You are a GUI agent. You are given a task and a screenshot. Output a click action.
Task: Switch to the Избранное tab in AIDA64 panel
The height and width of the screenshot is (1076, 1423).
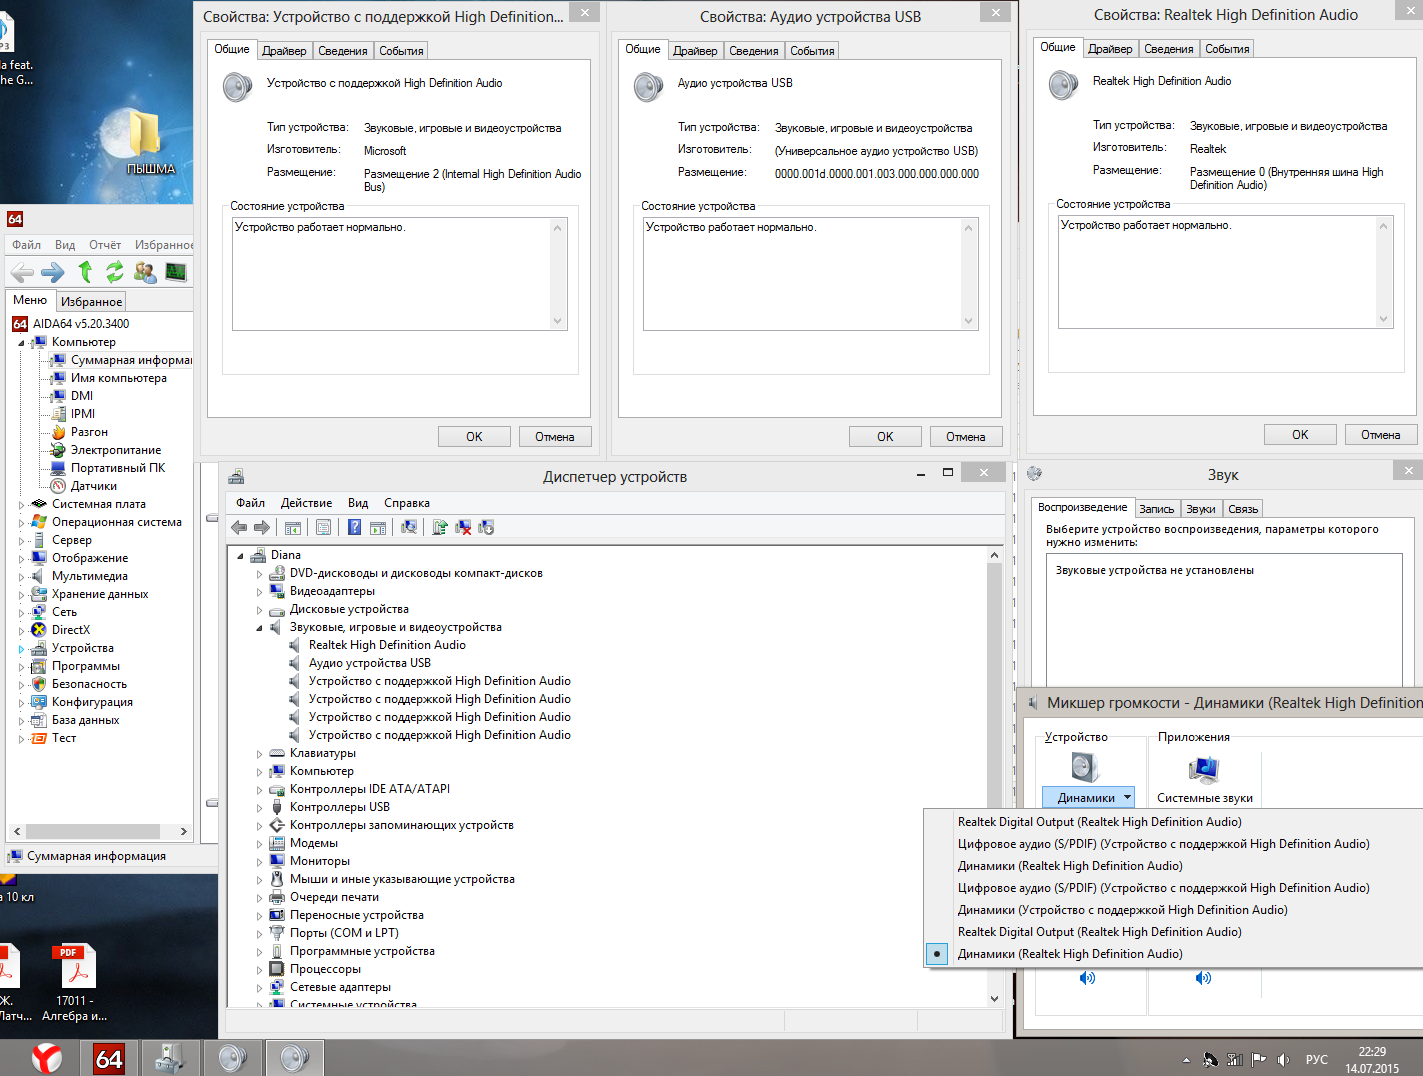point(91,301)
